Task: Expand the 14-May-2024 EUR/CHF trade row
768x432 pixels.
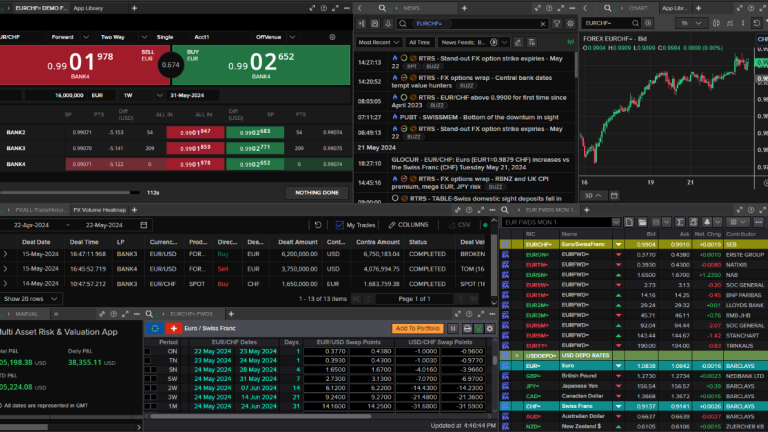Action: point(5,283)
